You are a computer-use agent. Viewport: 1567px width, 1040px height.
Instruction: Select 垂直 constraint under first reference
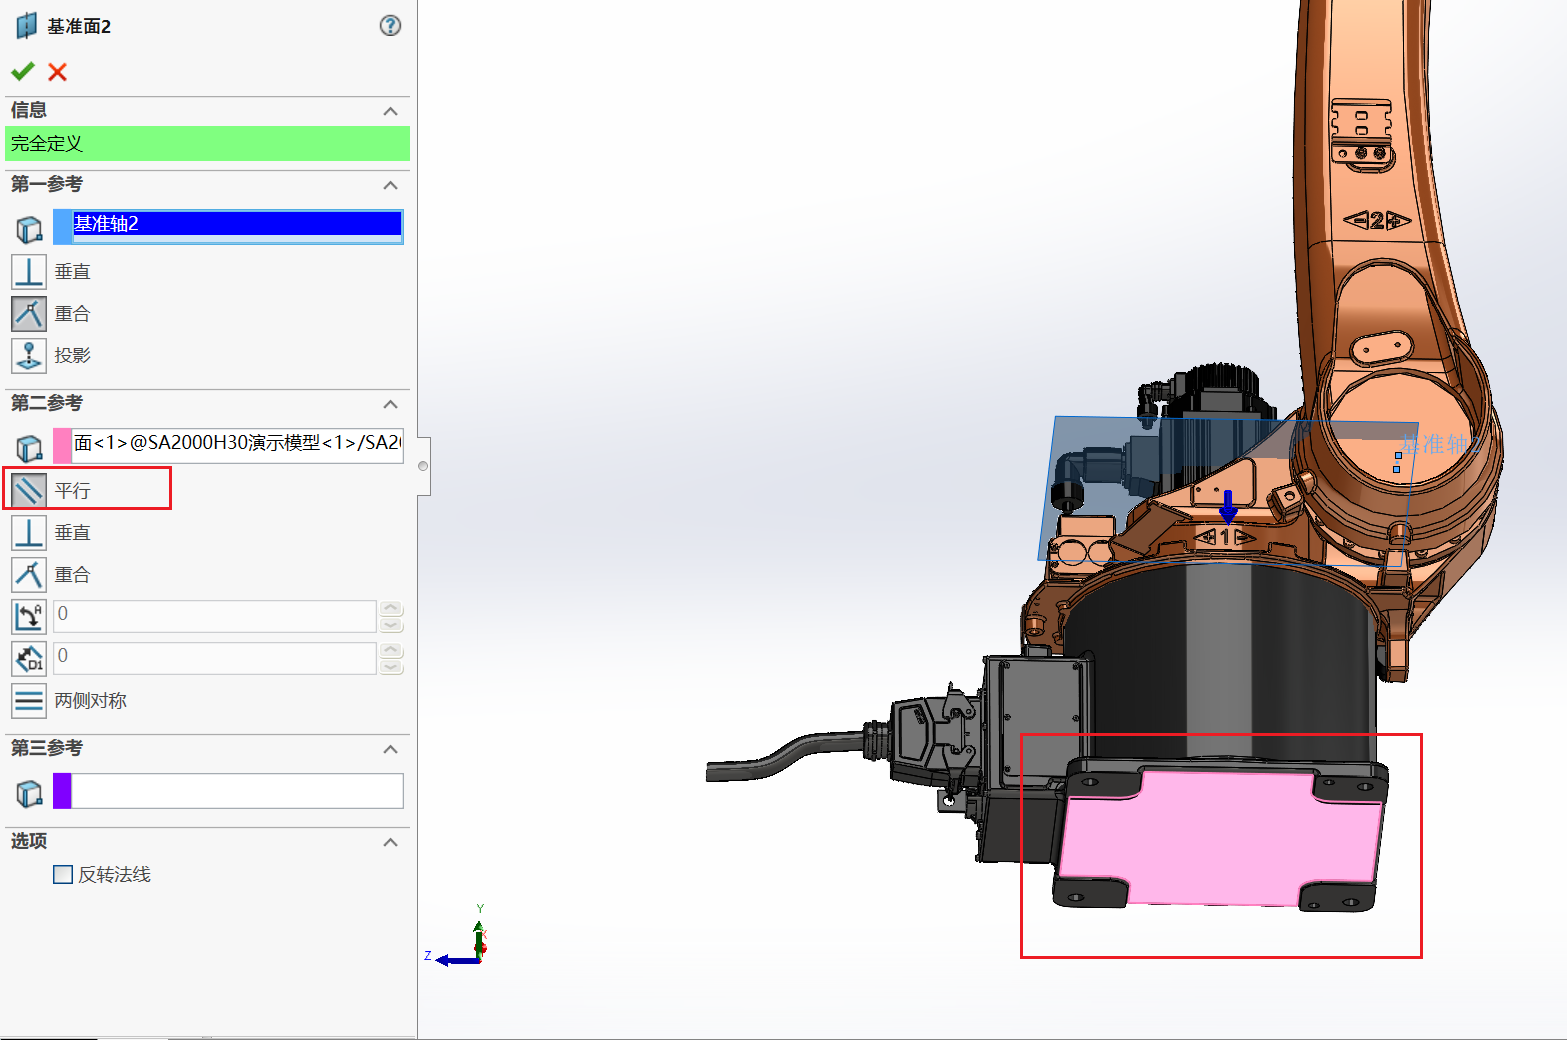(29, 272)
